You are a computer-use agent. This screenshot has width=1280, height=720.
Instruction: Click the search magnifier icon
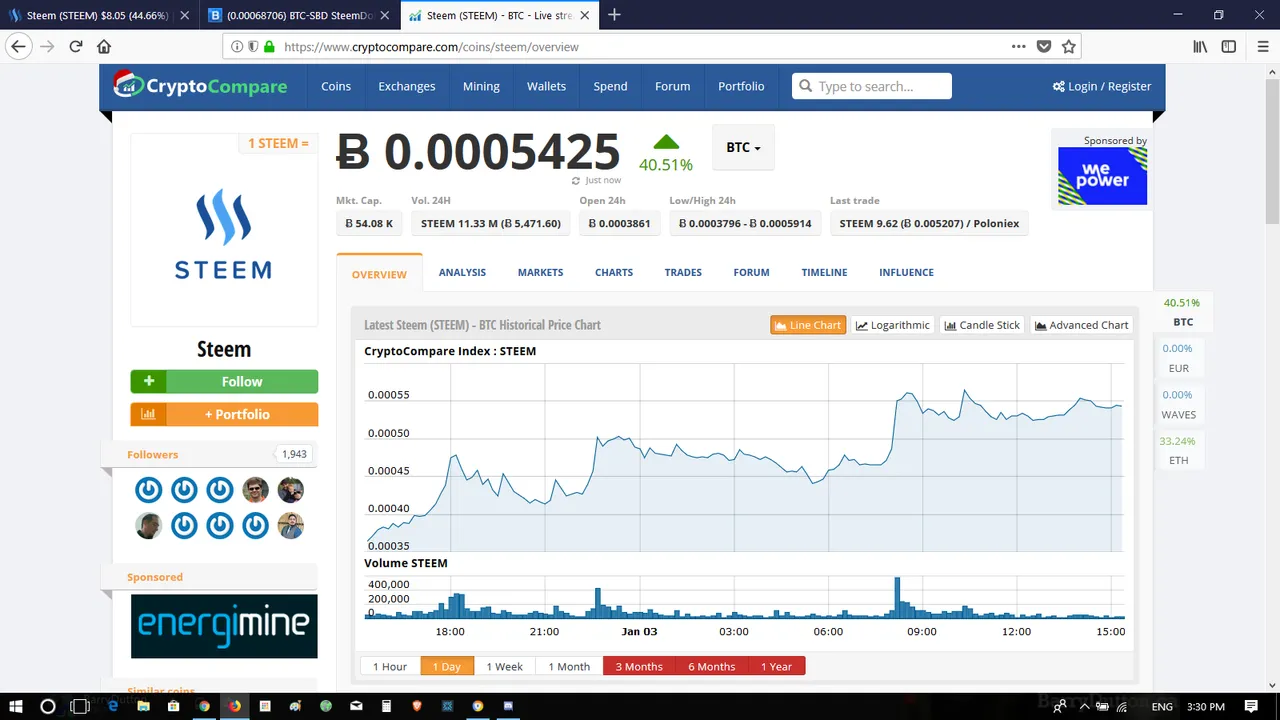[805, 86]
